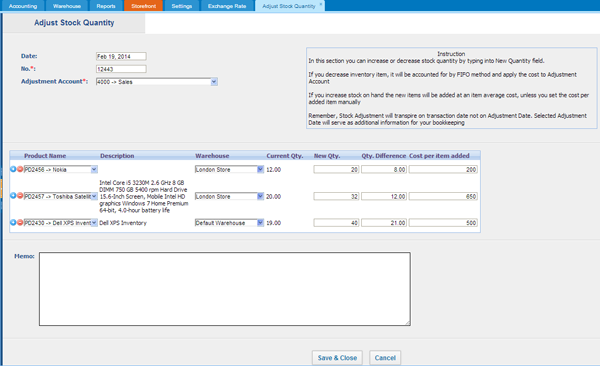Click the Cost per item field showing 200
Screen dimensions: 600x366
click(443, 169)
